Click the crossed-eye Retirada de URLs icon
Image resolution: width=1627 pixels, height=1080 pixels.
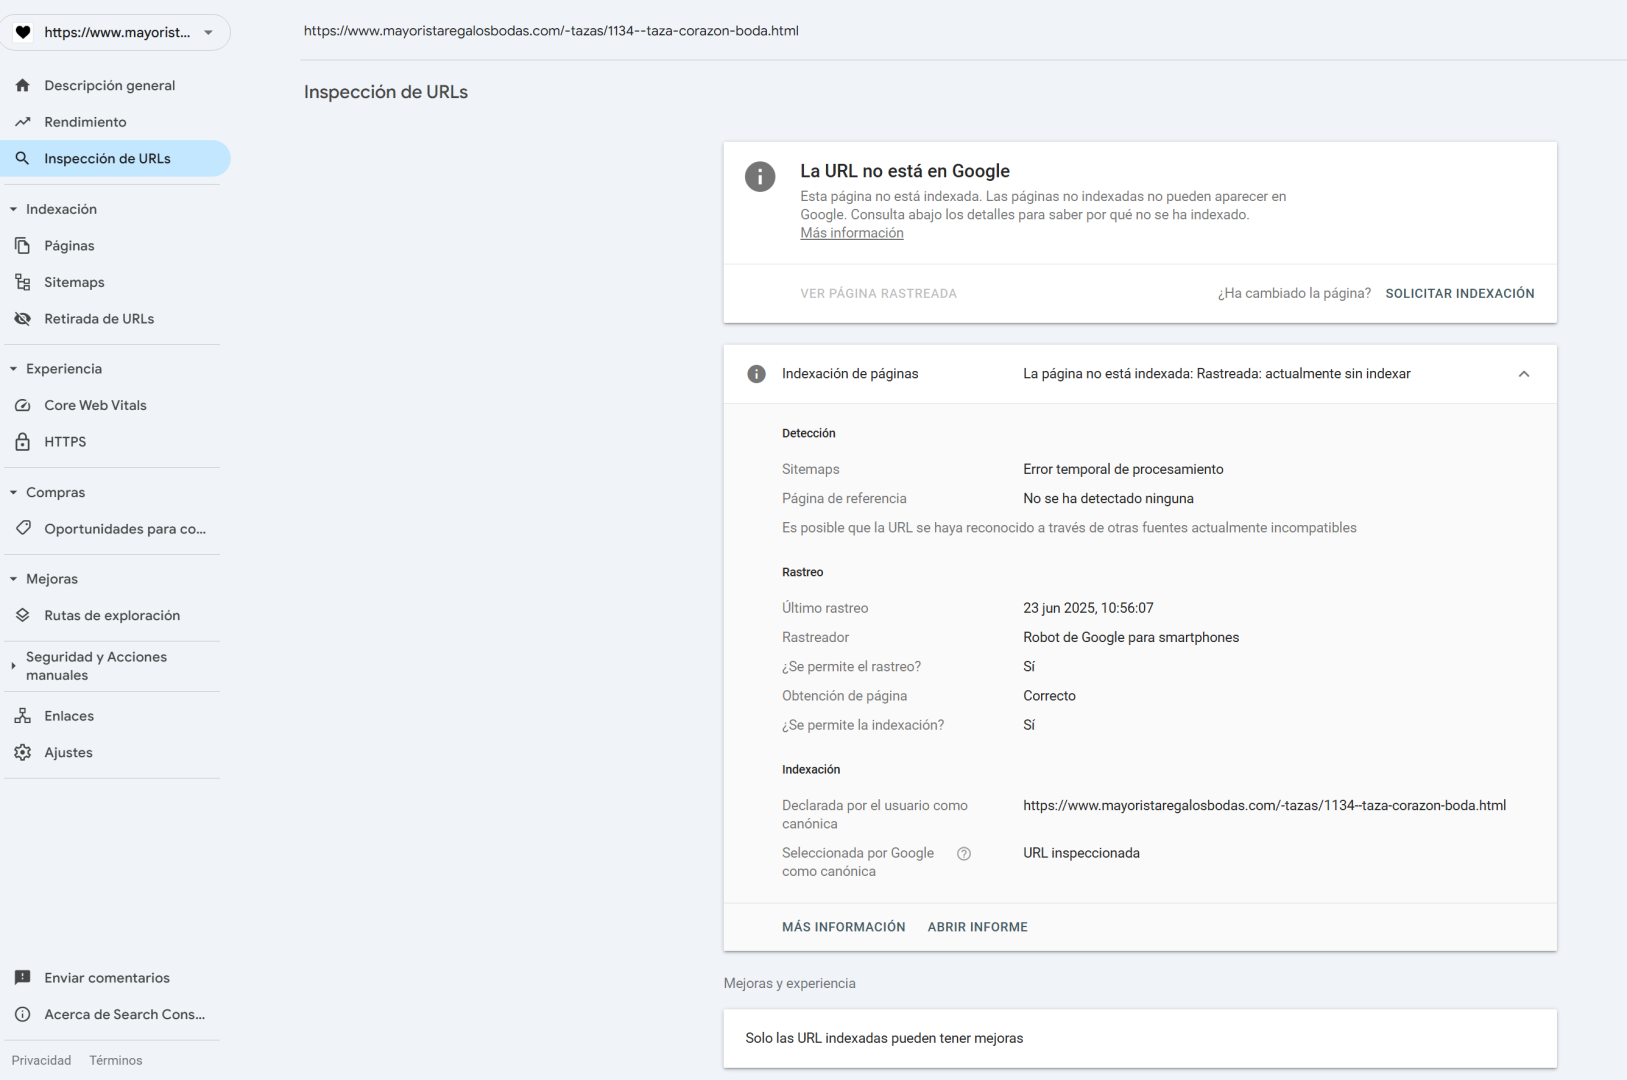(x=23, y=319)
